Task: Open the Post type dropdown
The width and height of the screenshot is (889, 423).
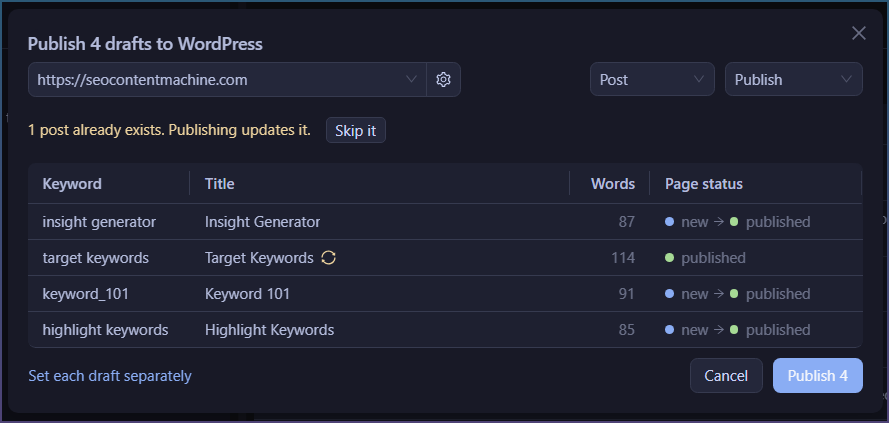Action: 652,79
